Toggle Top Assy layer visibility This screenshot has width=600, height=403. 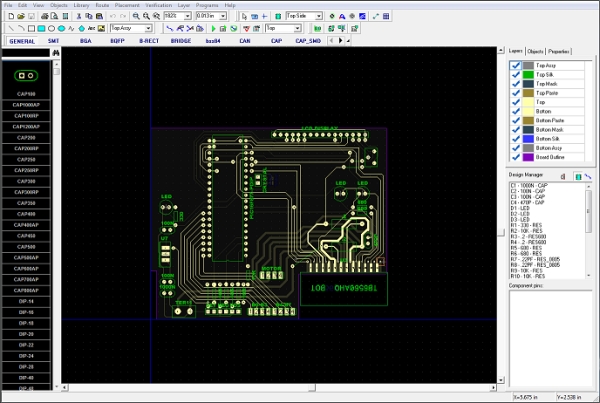coord(515,65)
